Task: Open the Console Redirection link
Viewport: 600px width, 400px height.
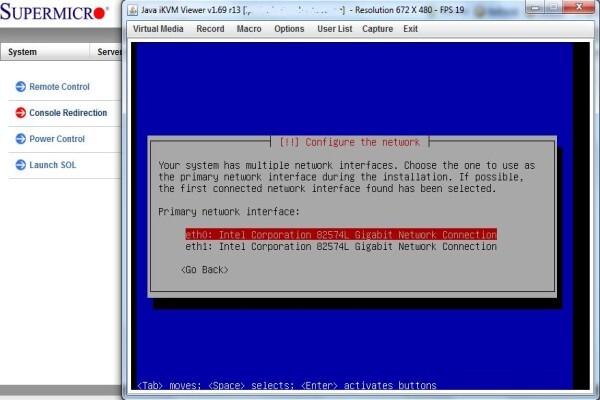Action: [68, 113]
